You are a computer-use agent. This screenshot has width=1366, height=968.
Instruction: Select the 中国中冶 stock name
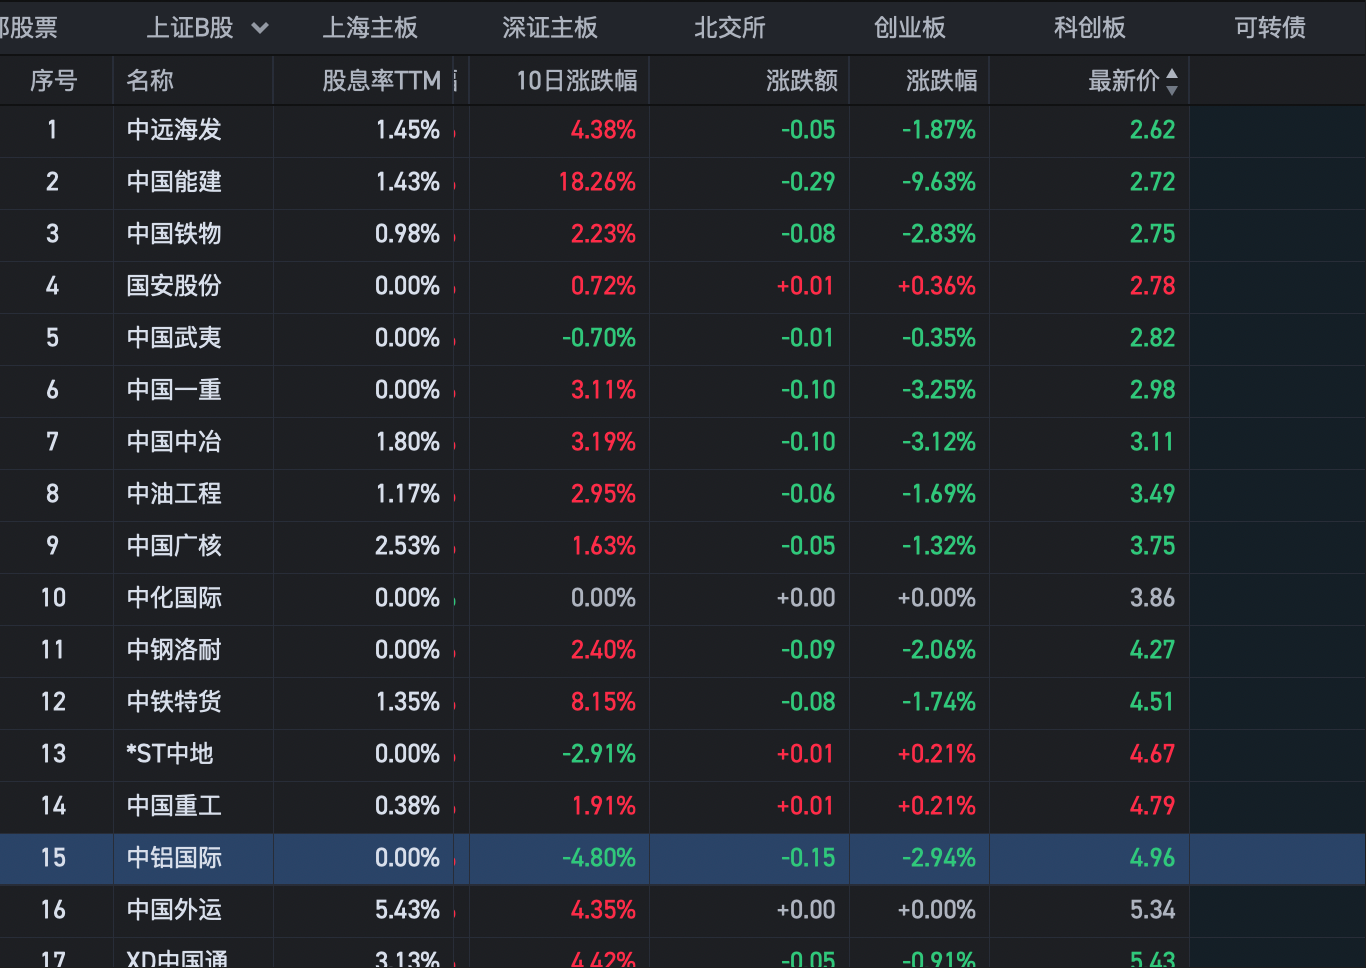174,442
